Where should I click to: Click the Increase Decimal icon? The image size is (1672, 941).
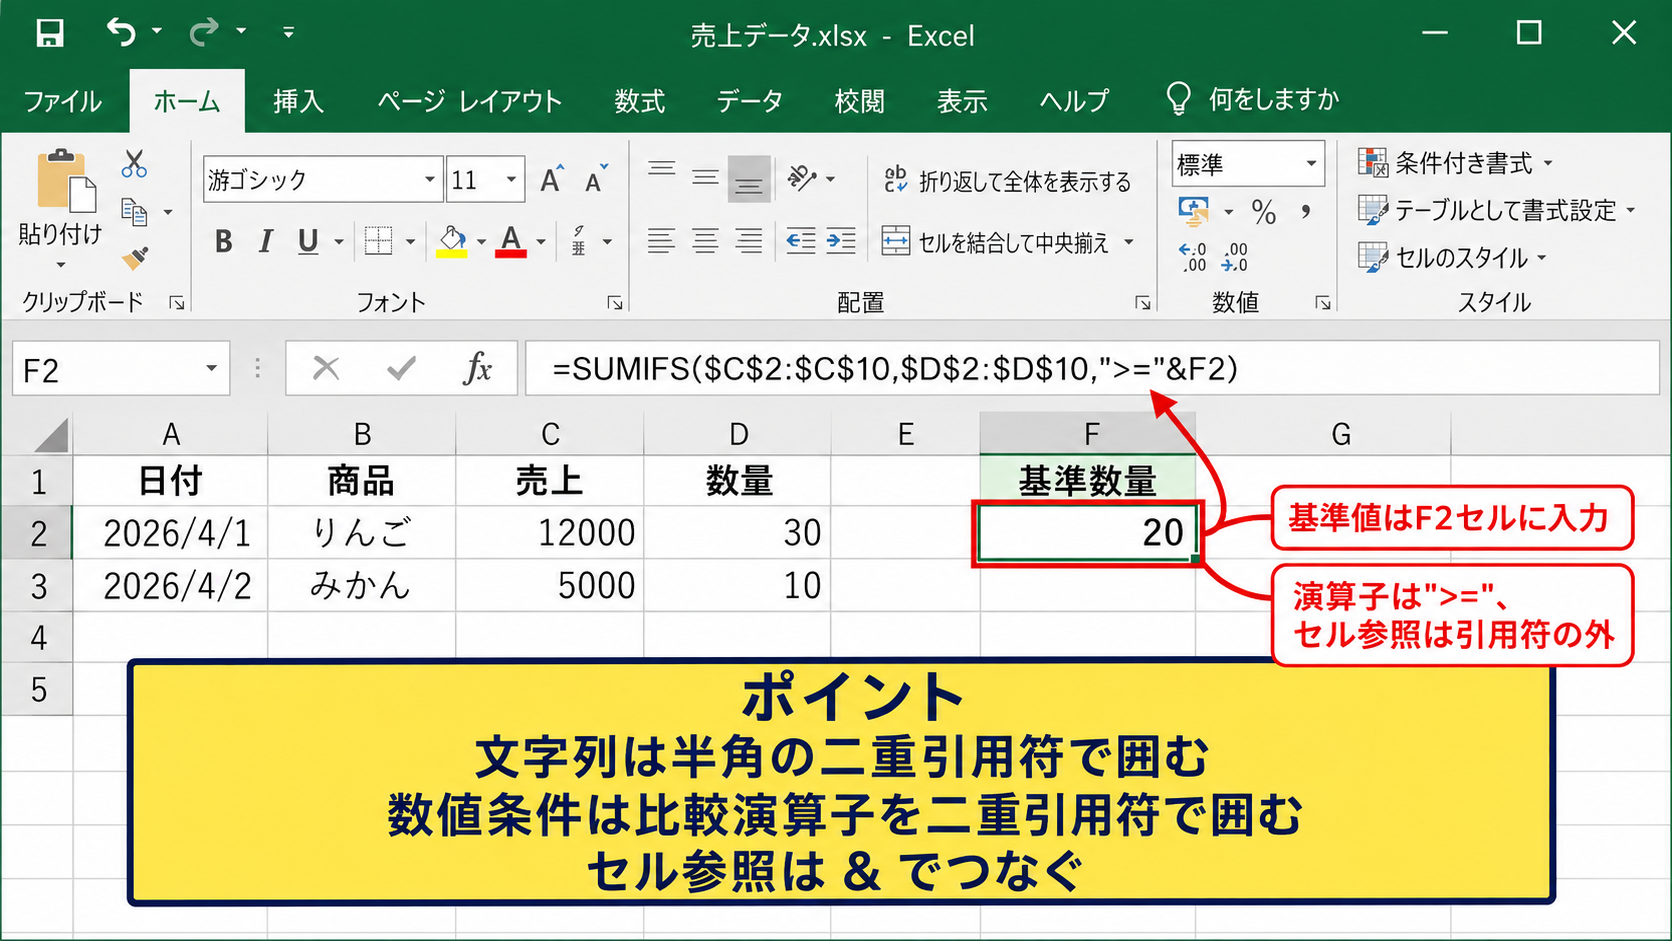click(1193, 257)
